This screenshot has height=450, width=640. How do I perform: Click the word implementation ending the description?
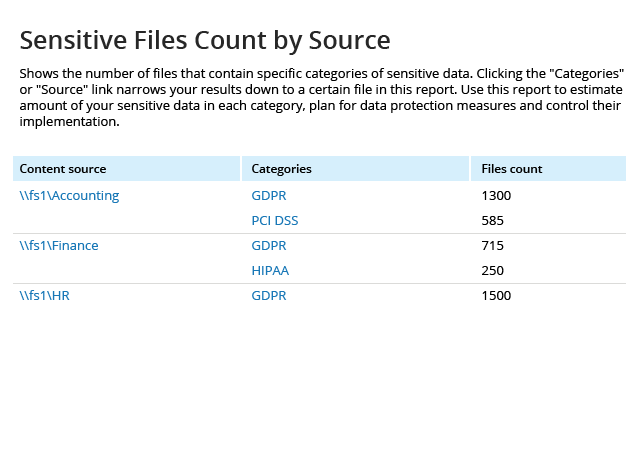point(69,121)
